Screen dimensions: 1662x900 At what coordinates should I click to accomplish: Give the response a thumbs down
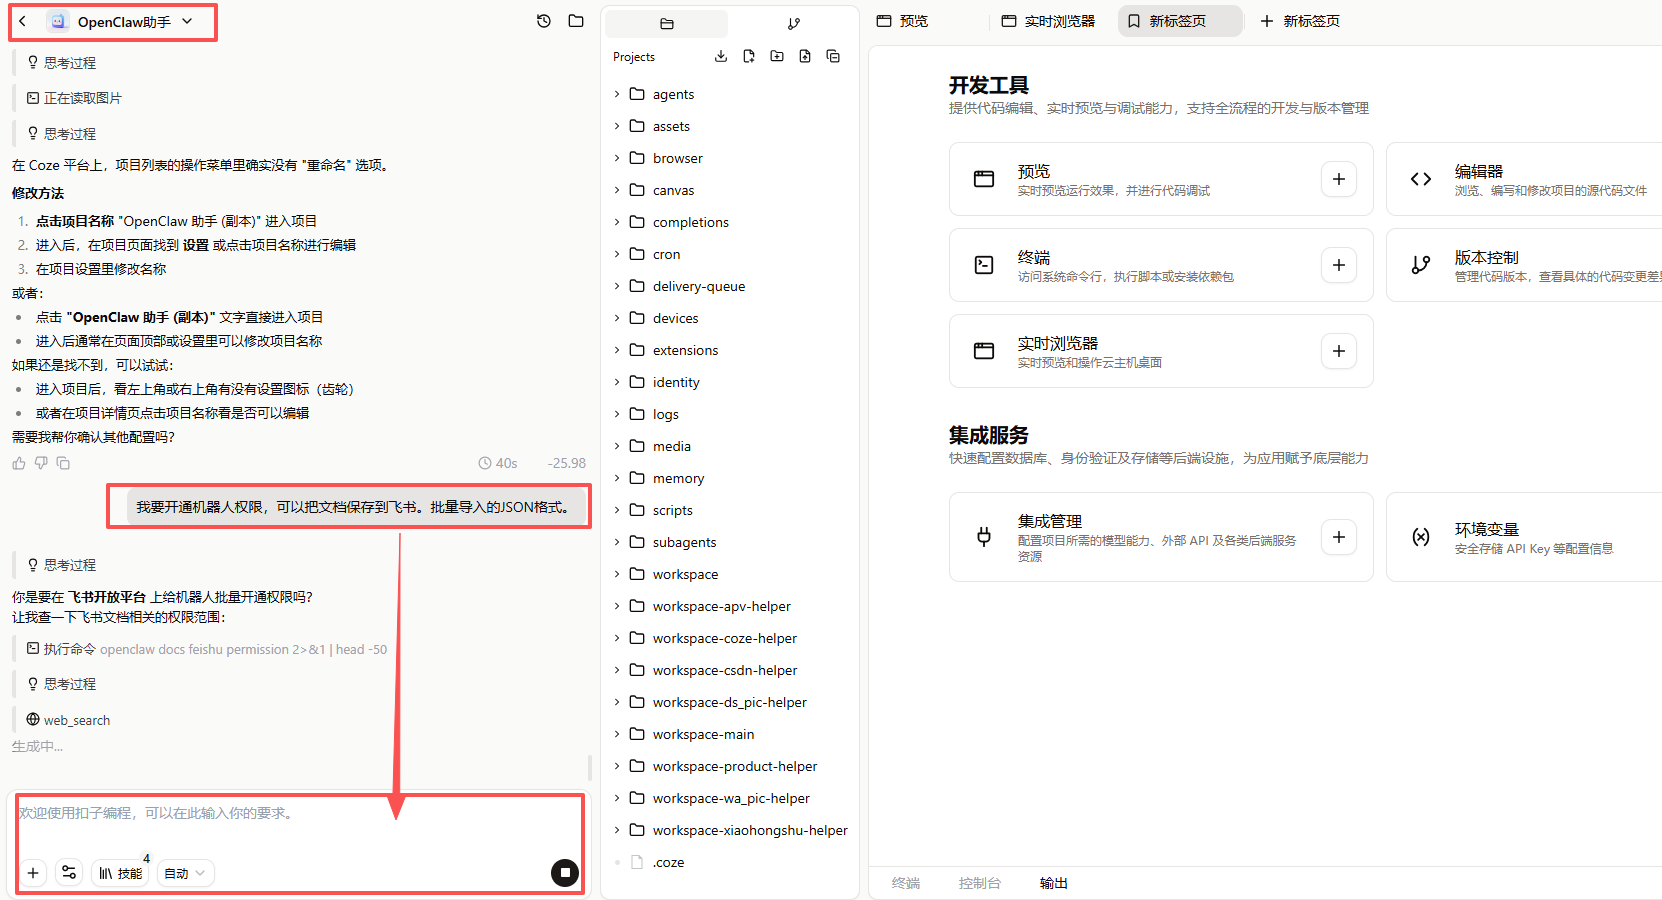coord(40,463)
